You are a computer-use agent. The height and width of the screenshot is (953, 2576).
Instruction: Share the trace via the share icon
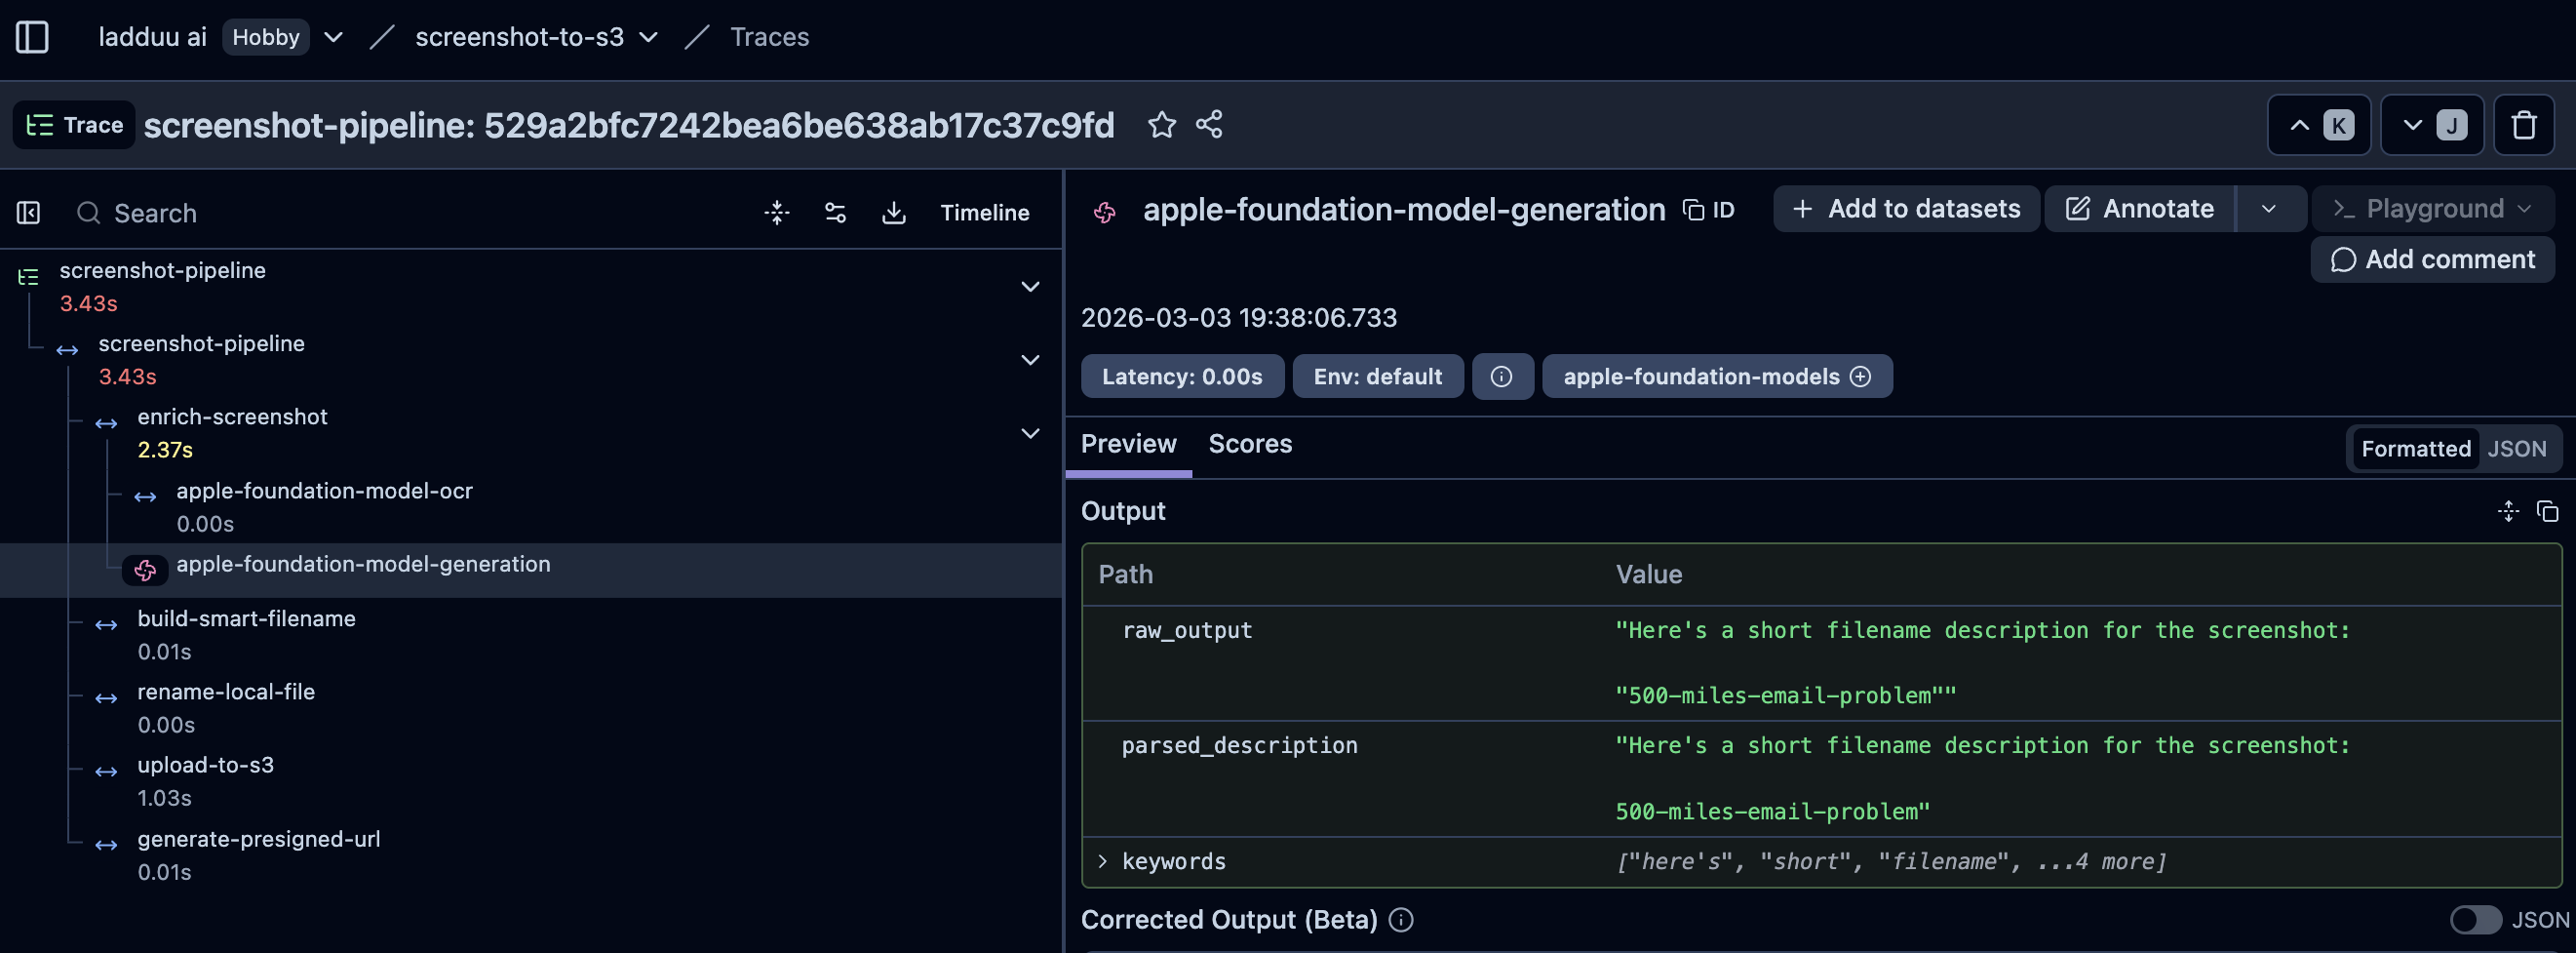click(1209, 124)
